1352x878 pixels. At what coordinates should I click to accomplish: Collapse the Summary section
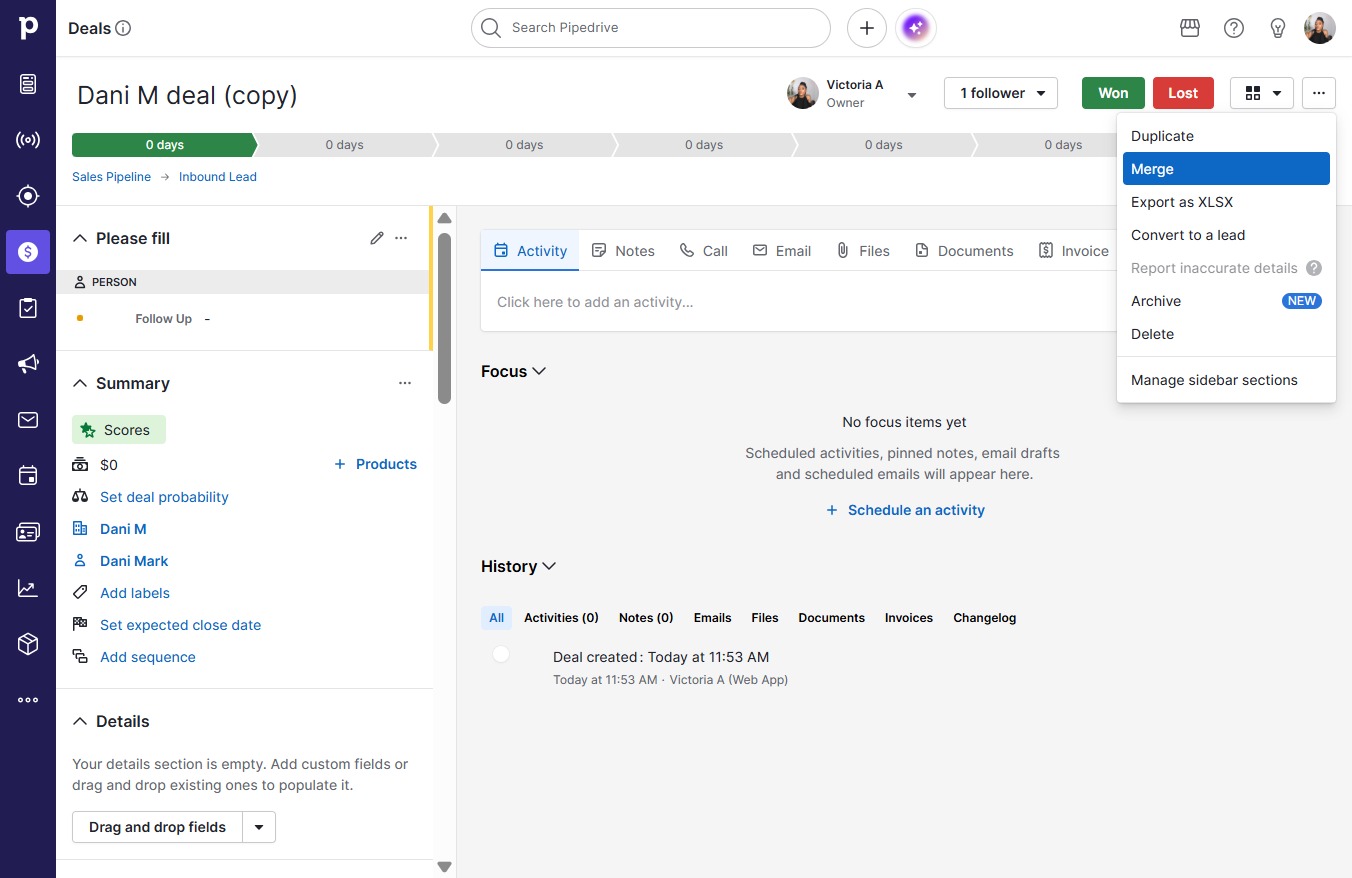click(80, 383)
